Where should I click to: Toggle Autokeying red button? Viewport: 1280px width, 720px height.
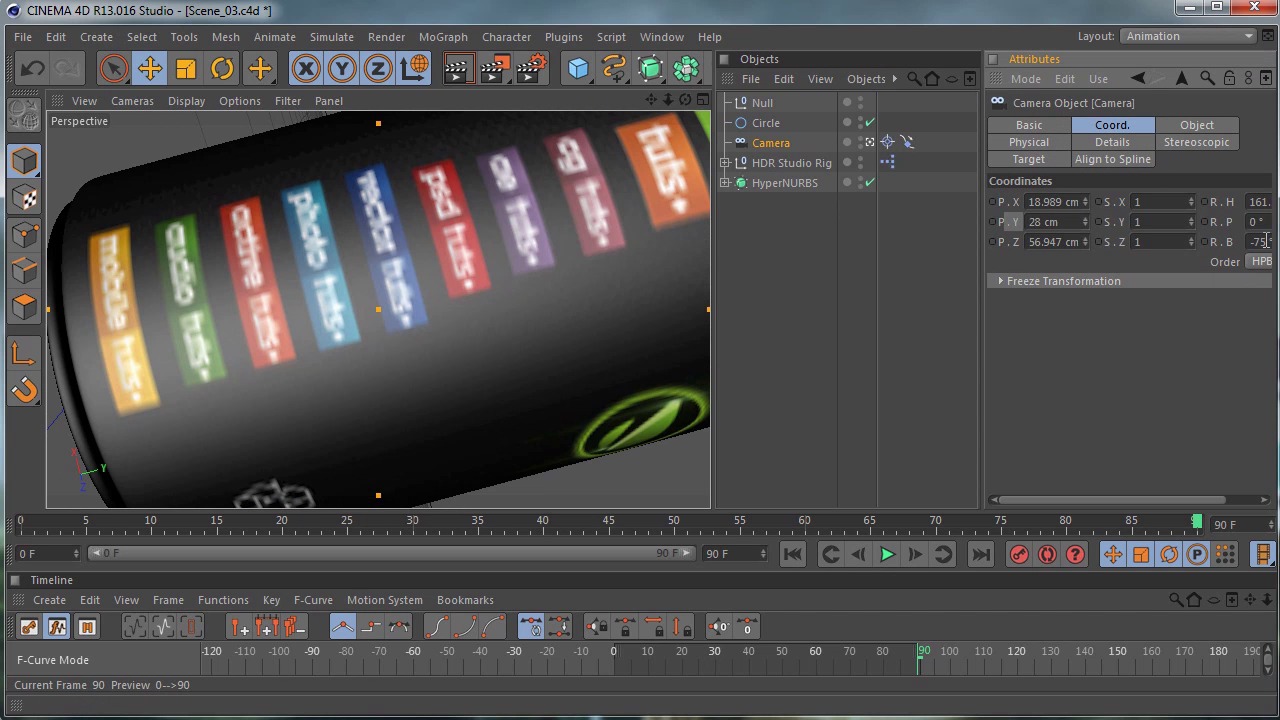click(1047, 555)
